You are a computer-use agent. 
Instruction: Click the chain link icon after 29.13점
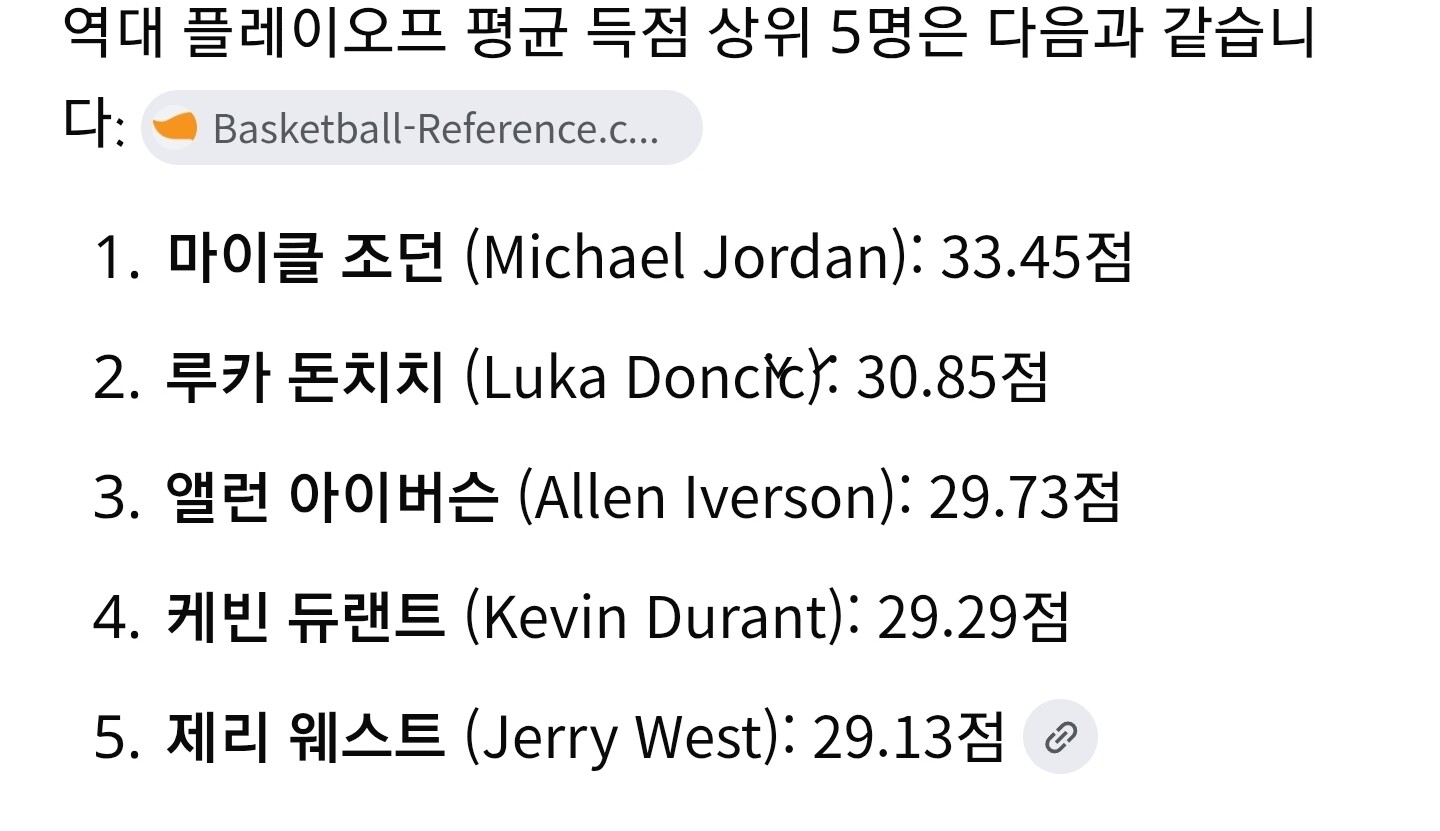pos(1060,738)
